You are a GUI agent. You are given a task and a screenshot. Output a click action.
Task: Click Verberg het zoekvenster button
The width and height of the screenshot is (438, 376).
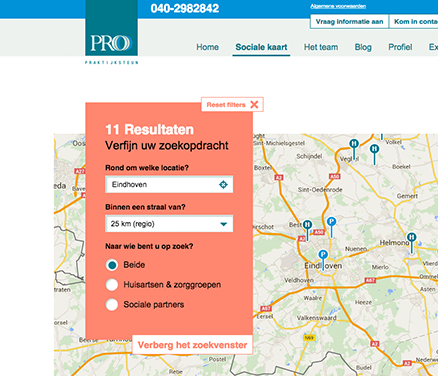point(192,345)
